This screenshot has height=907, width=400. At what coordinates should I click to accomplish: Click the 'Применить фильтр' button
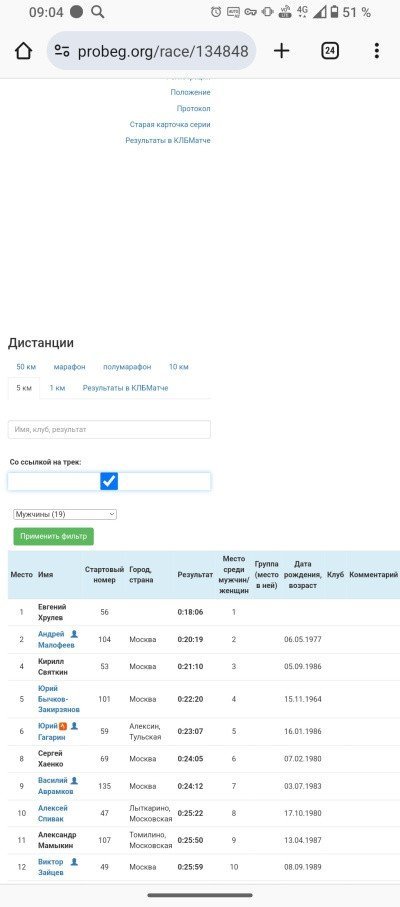54,536
